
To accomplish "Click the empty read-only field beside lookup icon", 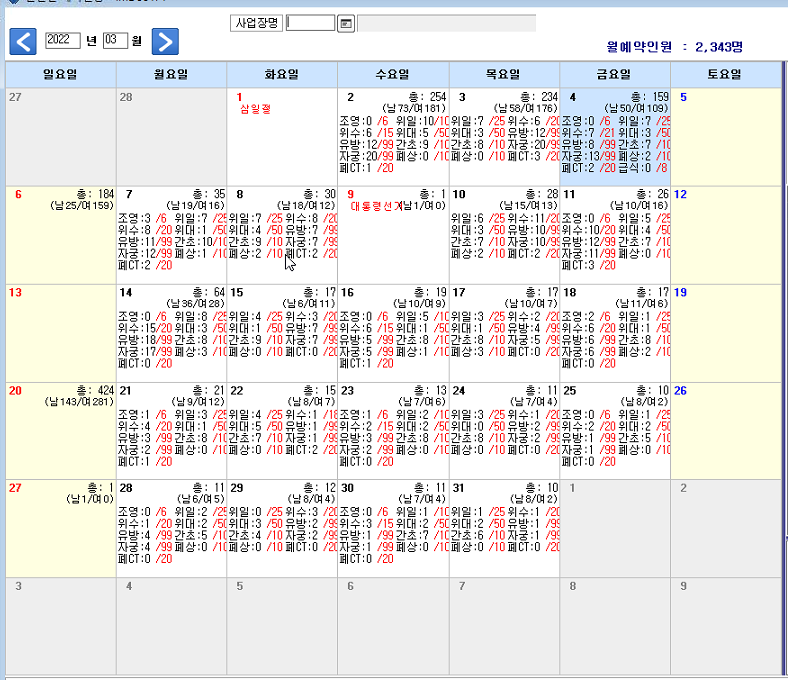I will pyautogui.click(x=446, y=23).
